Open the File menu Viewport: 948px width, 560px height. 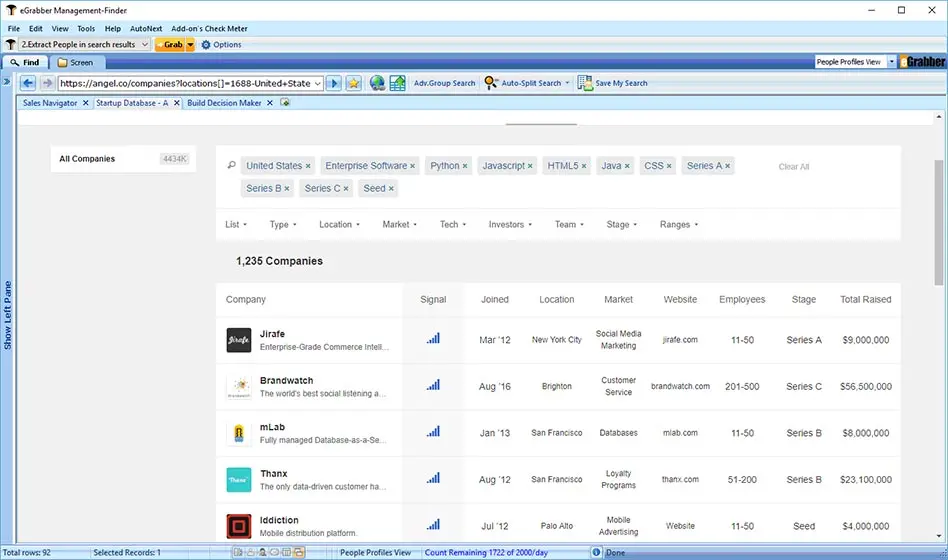14,28
